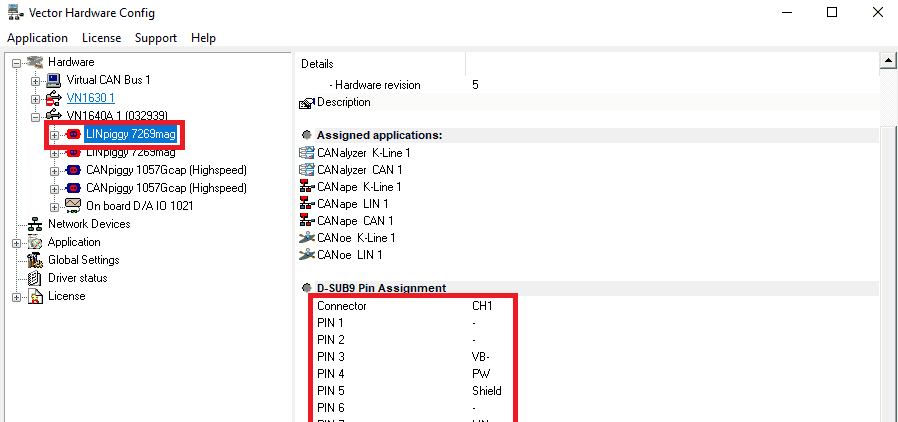Open the Help menu
Screen dimensions: 898x422
203,38
